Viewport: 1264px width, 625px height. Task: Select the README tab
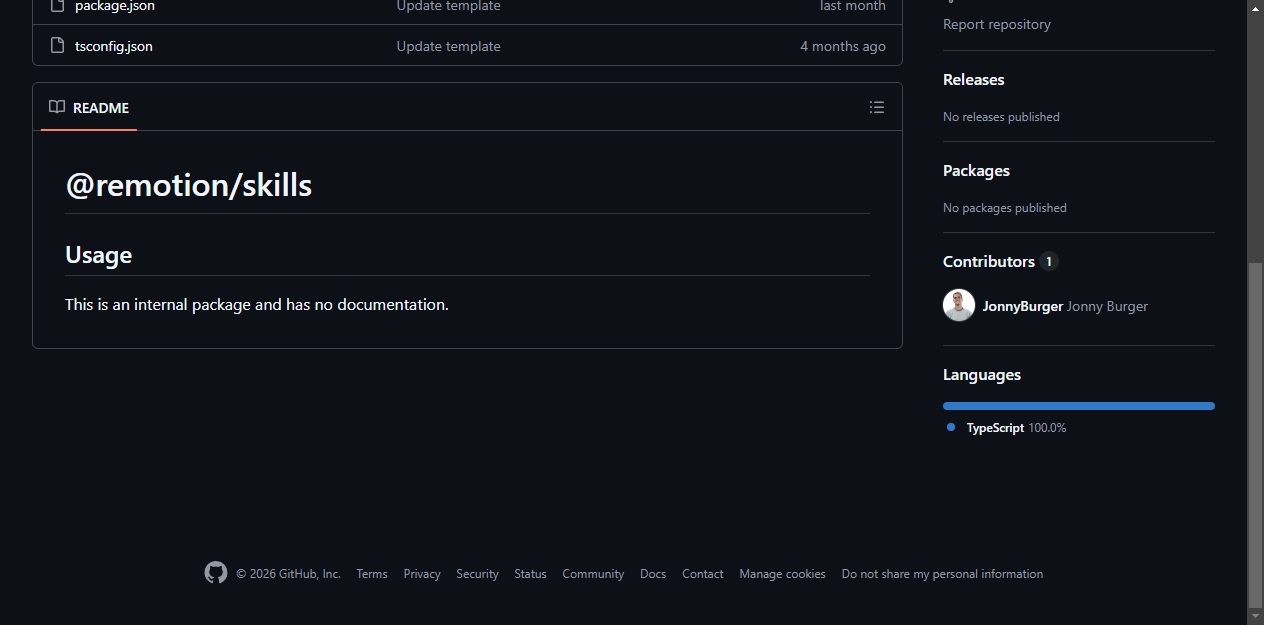[89, 108]
